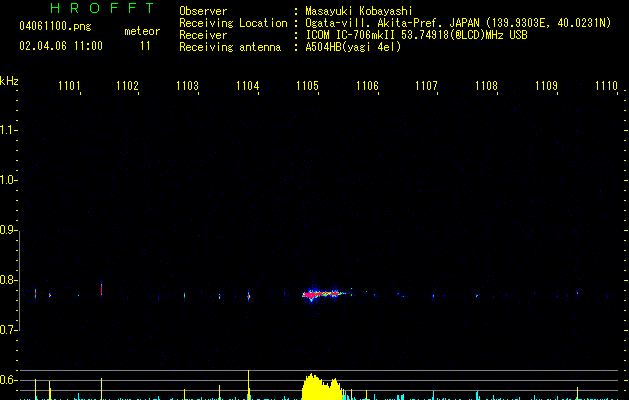Click the tall yellow spike at 1104

249,385
